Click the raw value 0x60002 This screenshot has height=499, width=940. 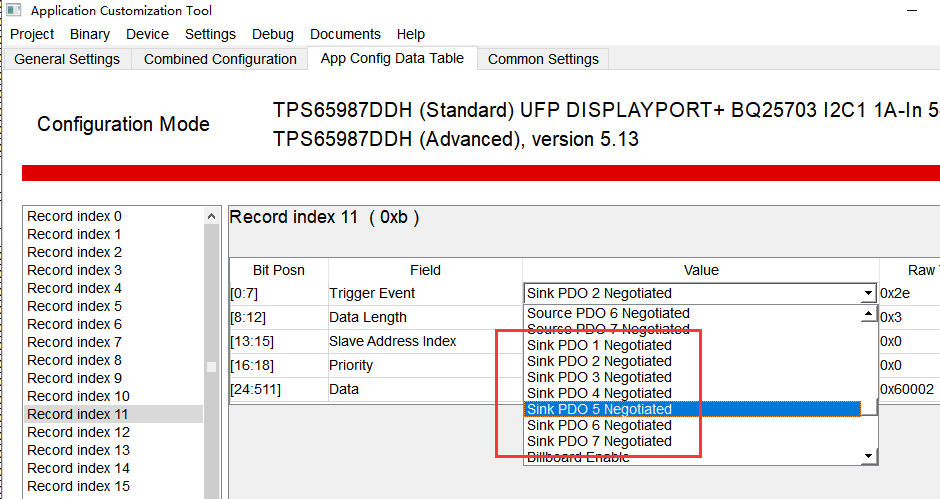pos(907,389)
